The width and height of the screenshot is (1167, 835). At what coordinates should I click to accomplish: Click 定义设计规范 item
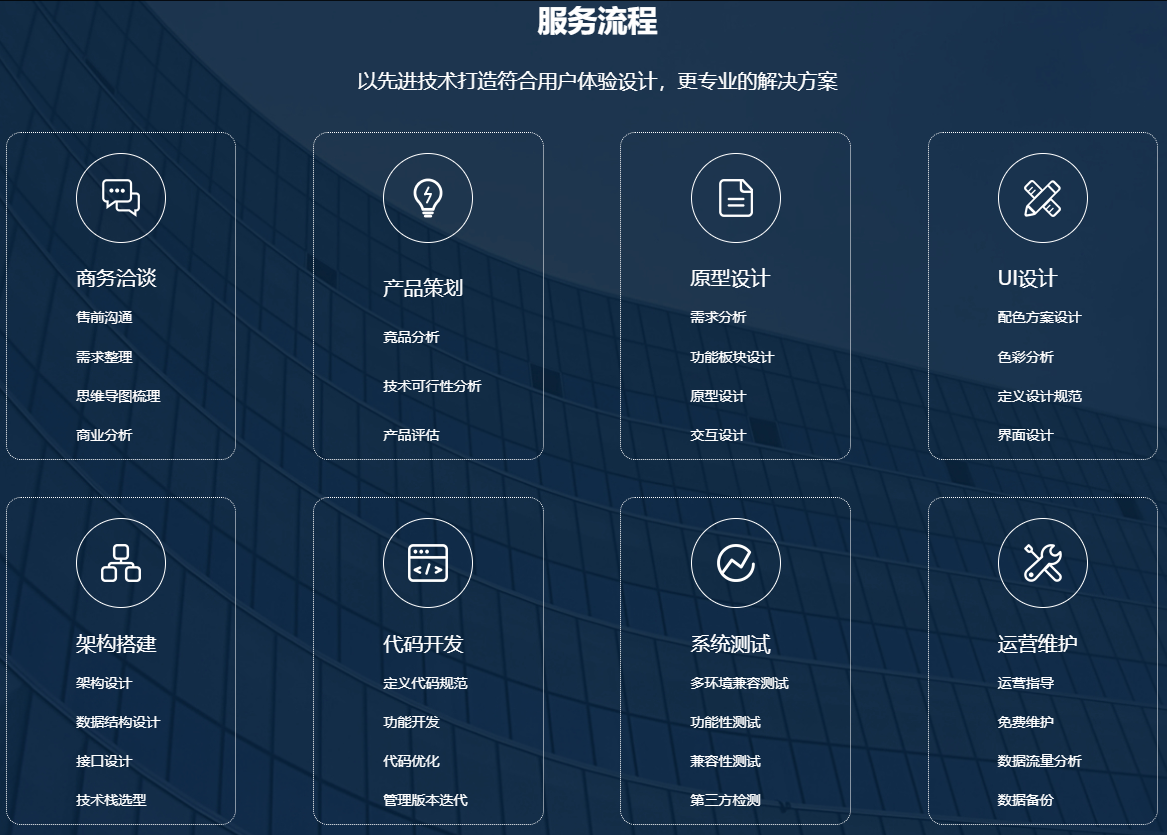click(x=1040, y=396)
